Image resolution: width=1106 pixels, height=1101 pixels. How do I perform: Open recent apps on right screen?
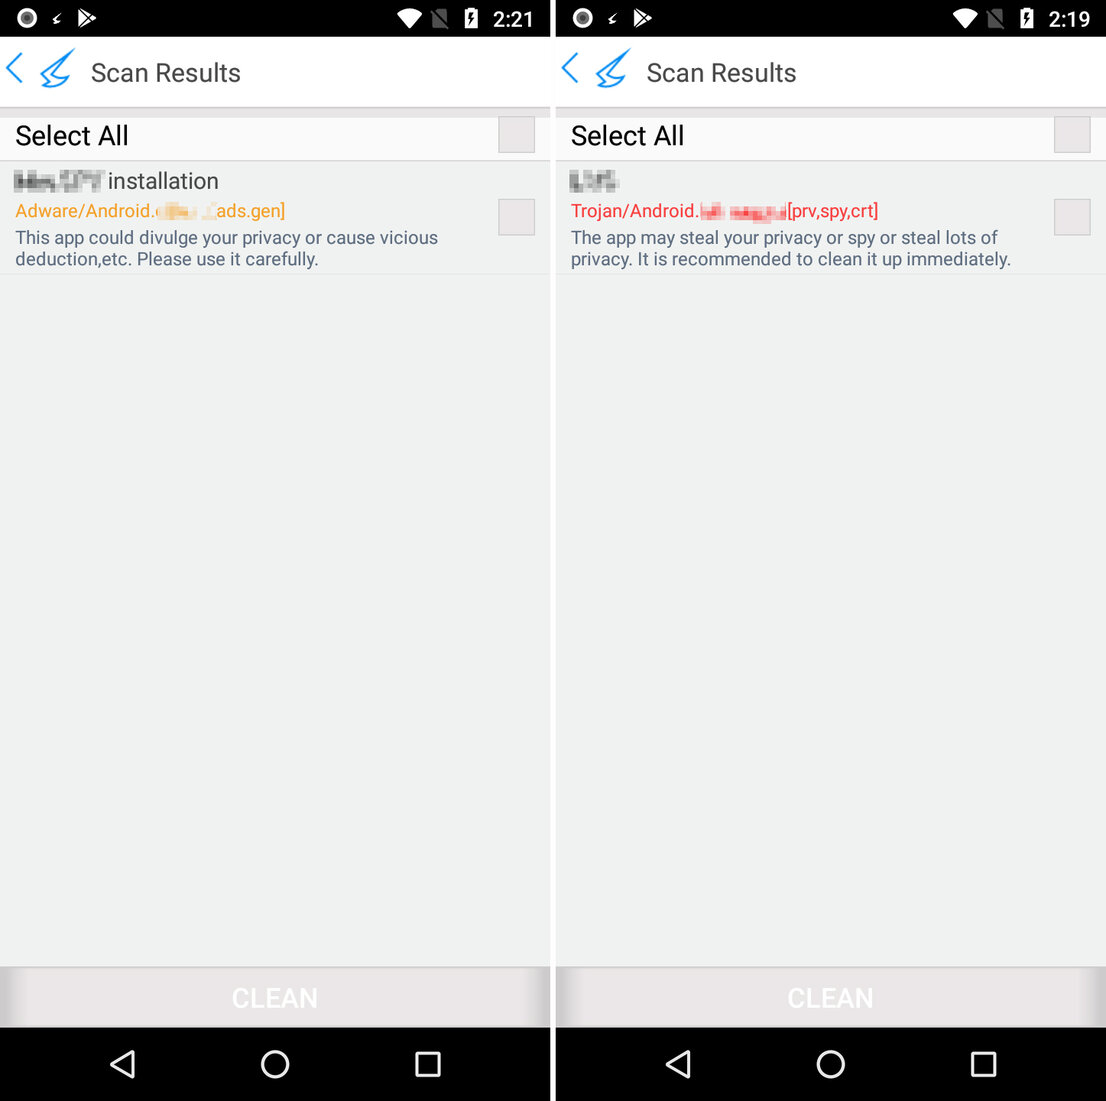point(983,1064)
